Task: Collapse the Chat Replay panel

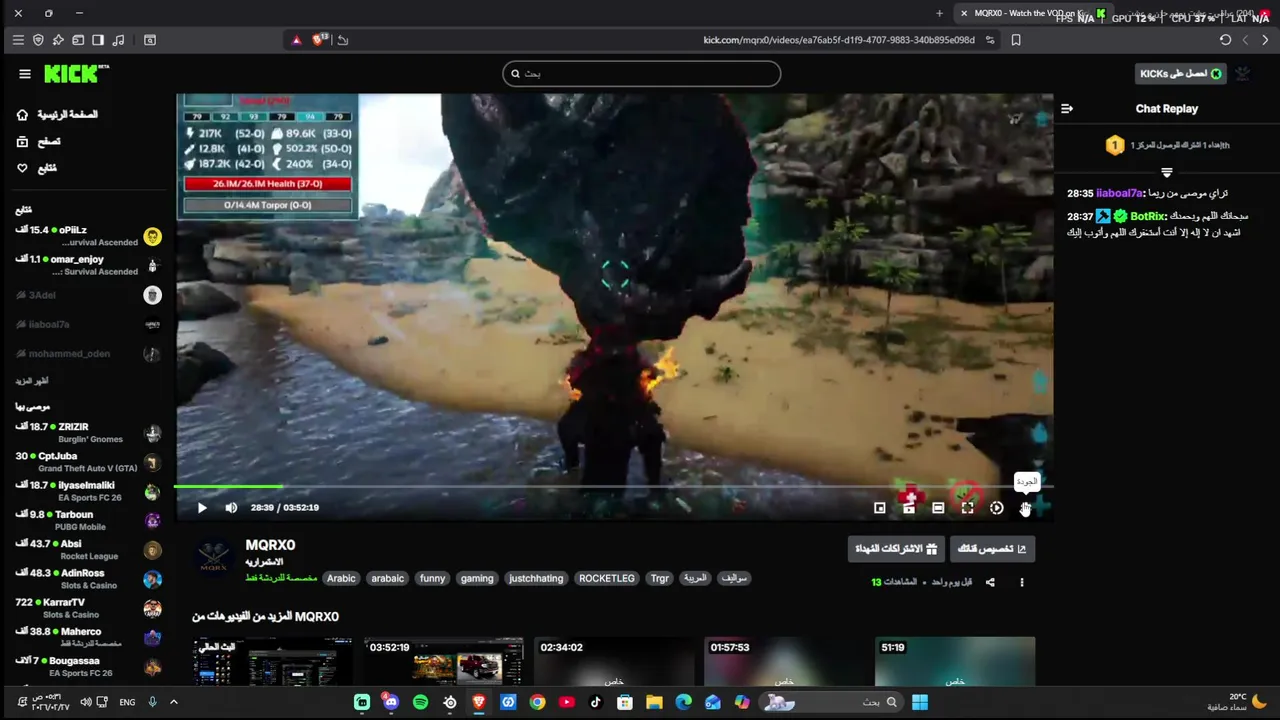Action: click(1067, 108)
